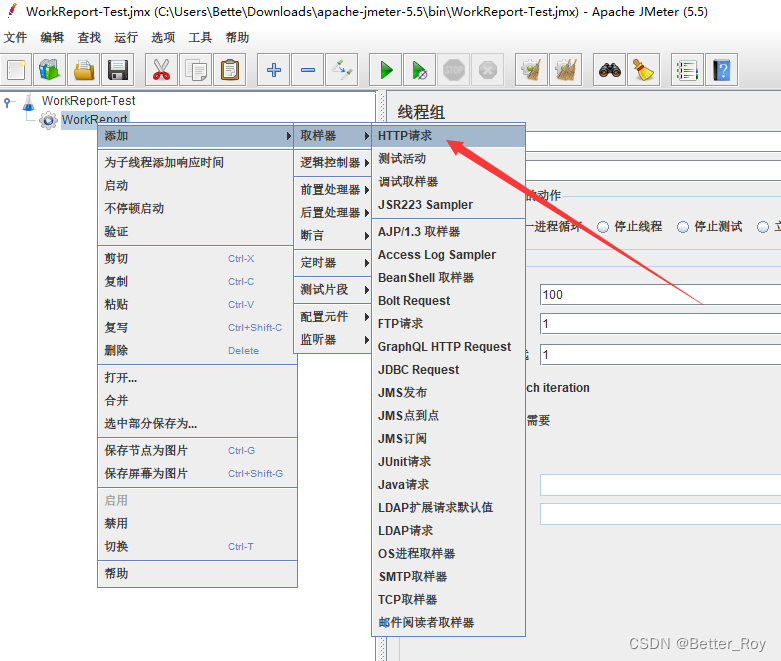
Task: Choose 禁用 in the context menu
Action: point(195,523)
